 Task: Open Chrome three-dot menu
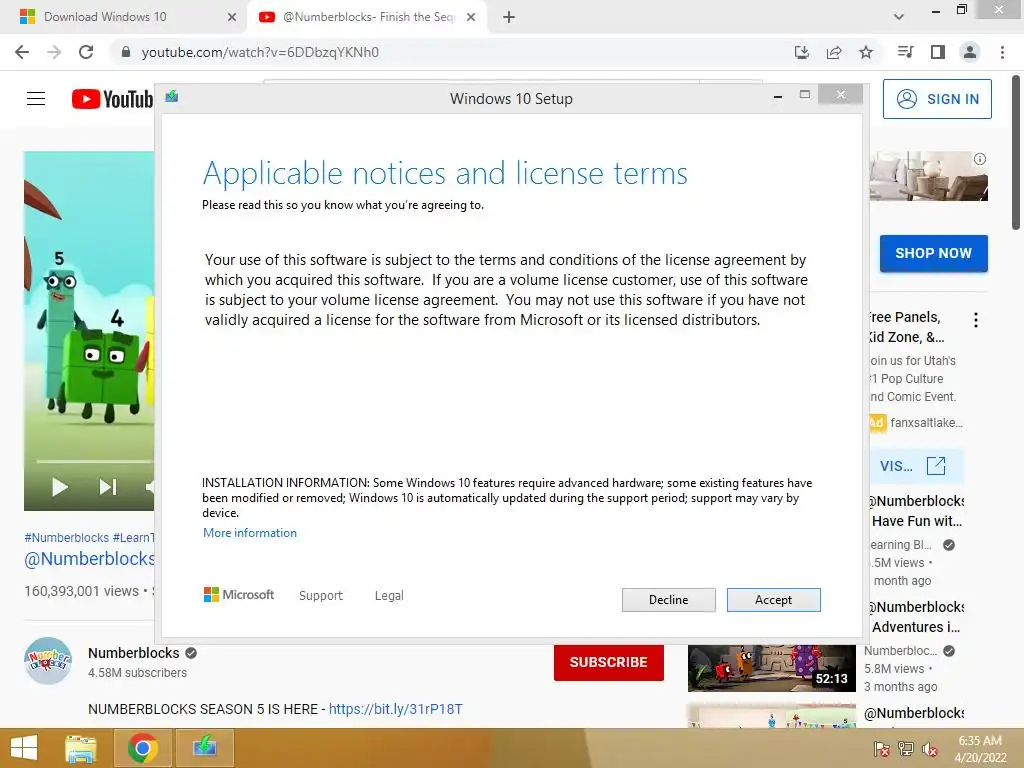(x=1002, y=52)
